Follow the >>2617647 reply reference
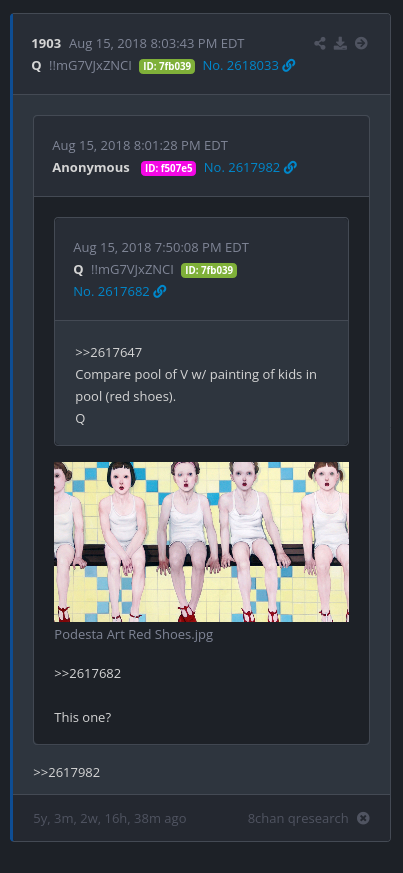Image resolution: width=403 pixels, height=873 pixels. pyautogui.click(x=109, y=352)
